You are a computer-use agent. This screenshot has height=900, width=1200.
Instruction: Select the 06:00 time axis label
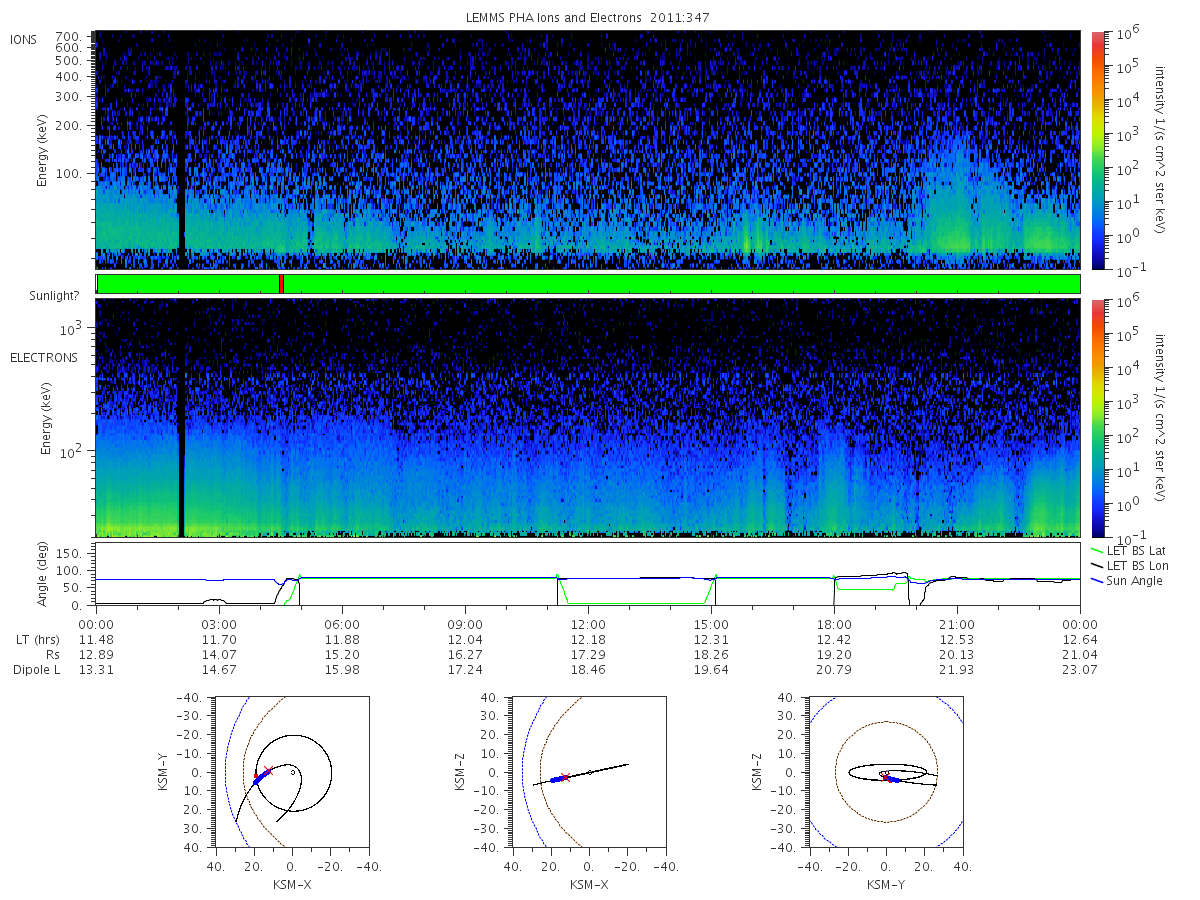point(342,623)
